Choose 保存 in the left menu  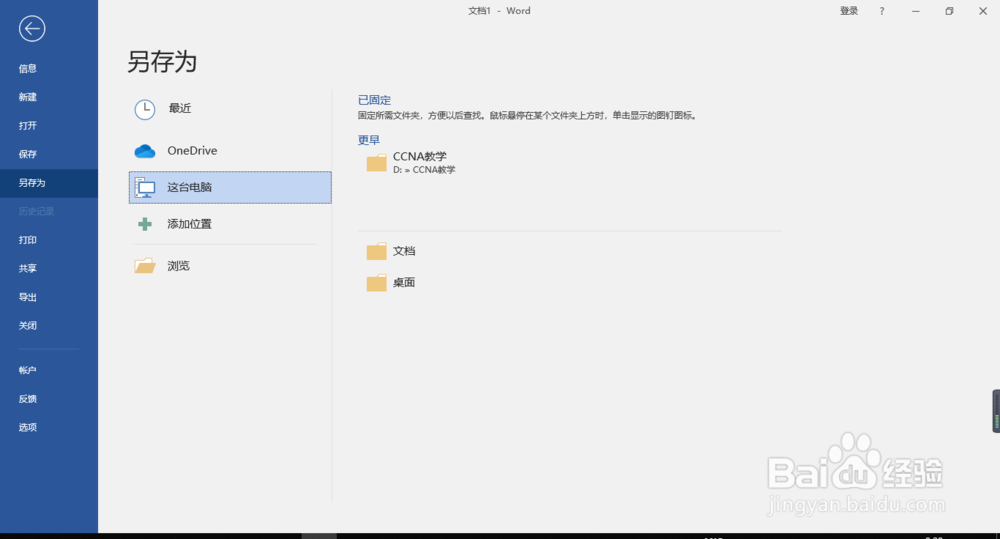27,154
